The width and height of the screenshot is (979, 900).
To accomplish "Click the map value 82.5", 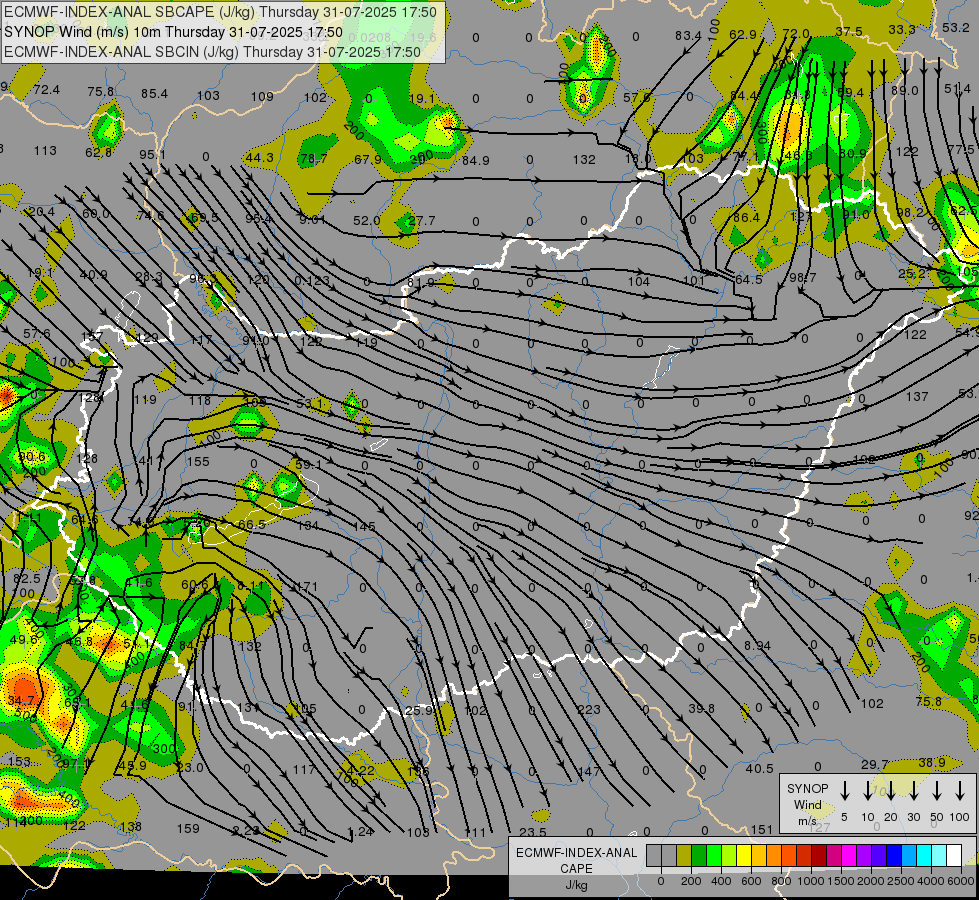I will [x=27, y=578].
